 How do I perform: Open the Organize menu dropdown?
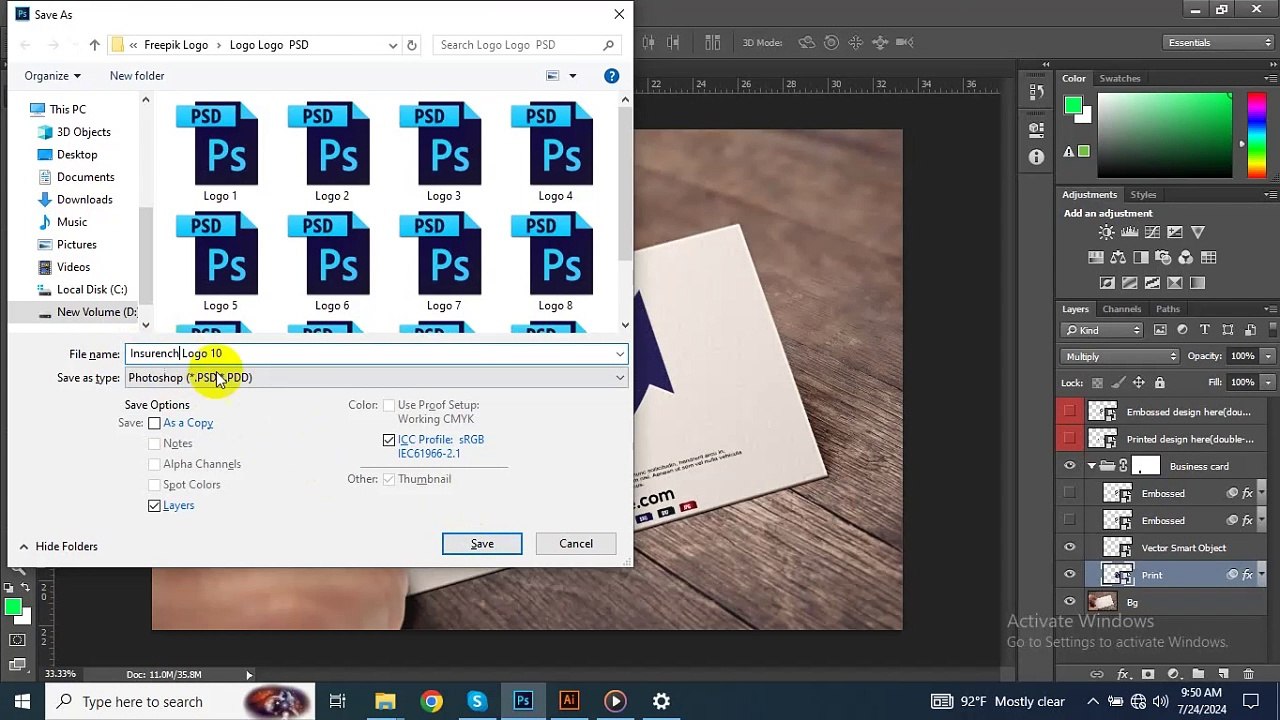53,76
